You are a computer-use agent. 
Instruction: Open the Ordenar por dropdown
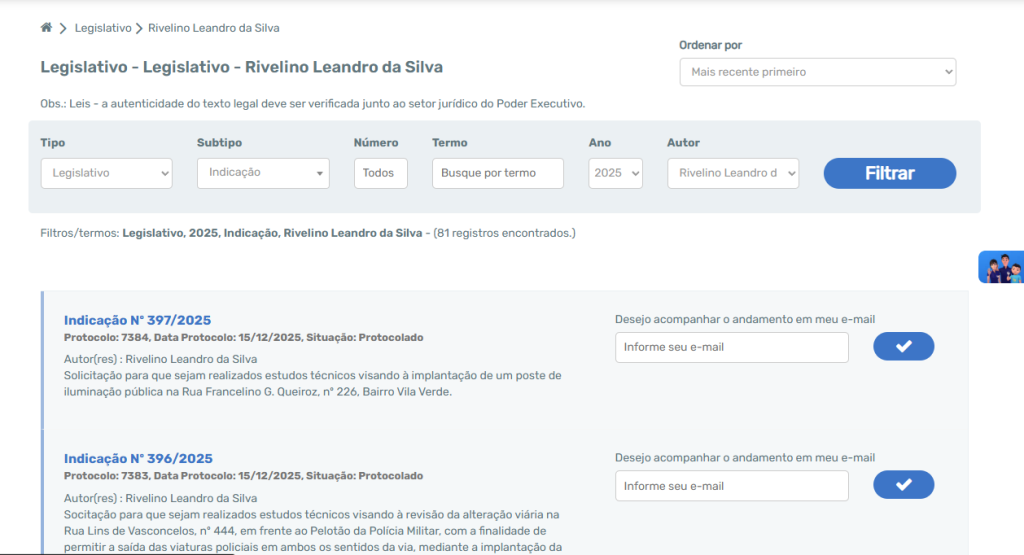[817, 72]
